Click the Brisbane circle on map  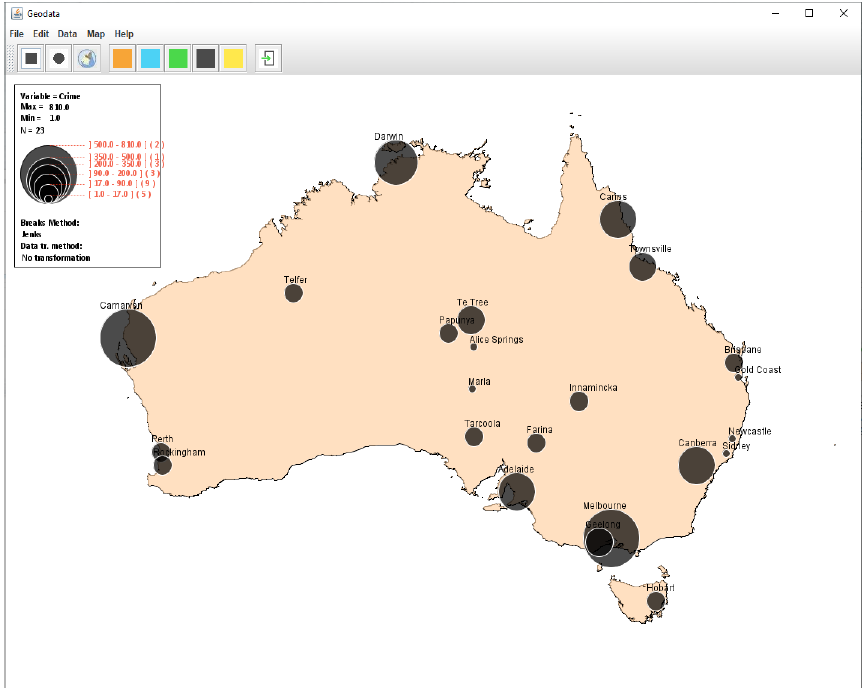pyautogui.click(x=734, y=363)
